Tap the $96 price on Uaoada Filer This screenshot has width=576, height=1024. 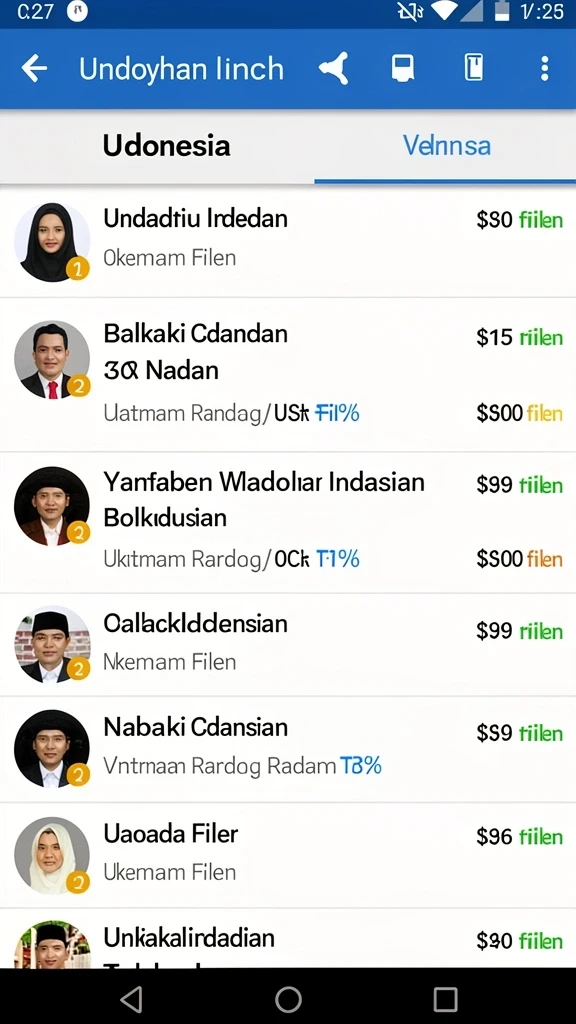point(494,837)
